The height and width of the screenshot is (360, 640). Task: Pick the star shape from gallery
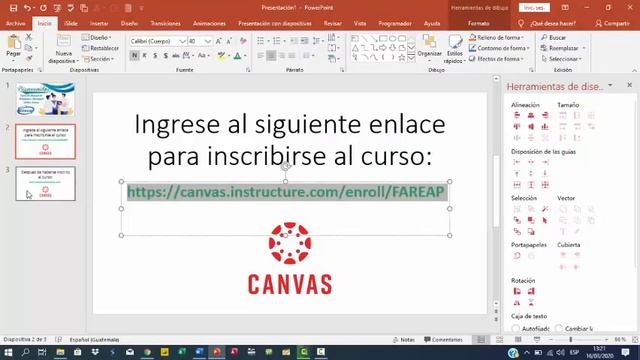tap(402, 58)
